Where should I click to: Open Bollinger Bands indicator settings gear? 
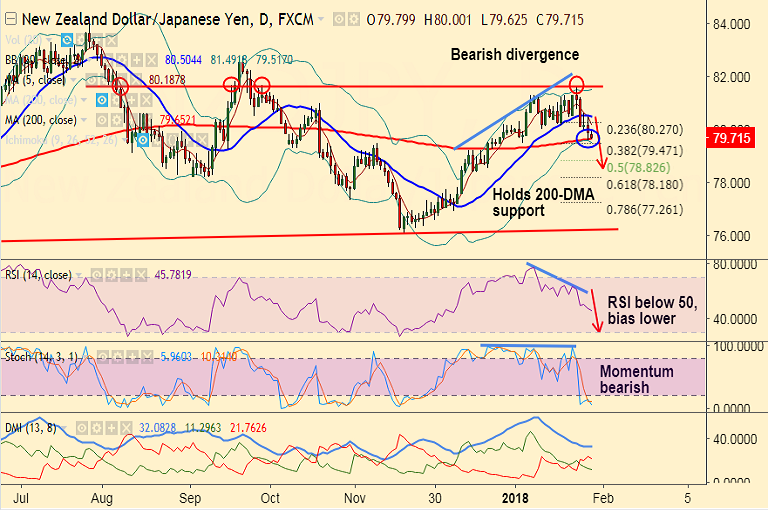(121, 60)
